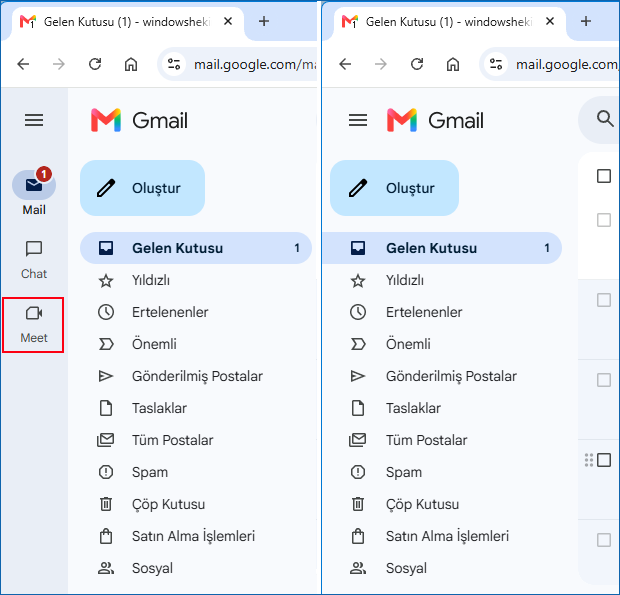Screen dimensions: 620x595
Task: Click the drag handle dots beside message checkbox
Action: tap(589, 460)
